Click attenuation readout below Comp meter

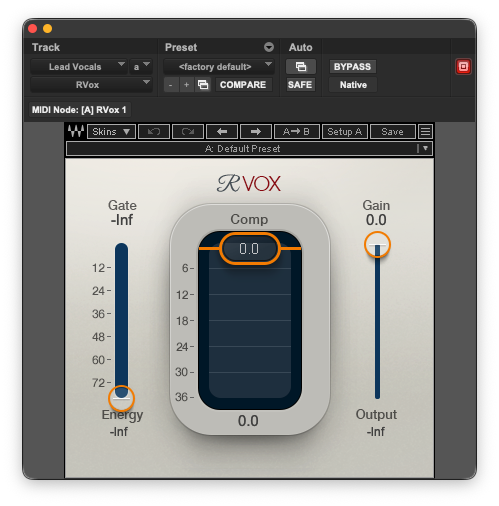click(248, 421)
